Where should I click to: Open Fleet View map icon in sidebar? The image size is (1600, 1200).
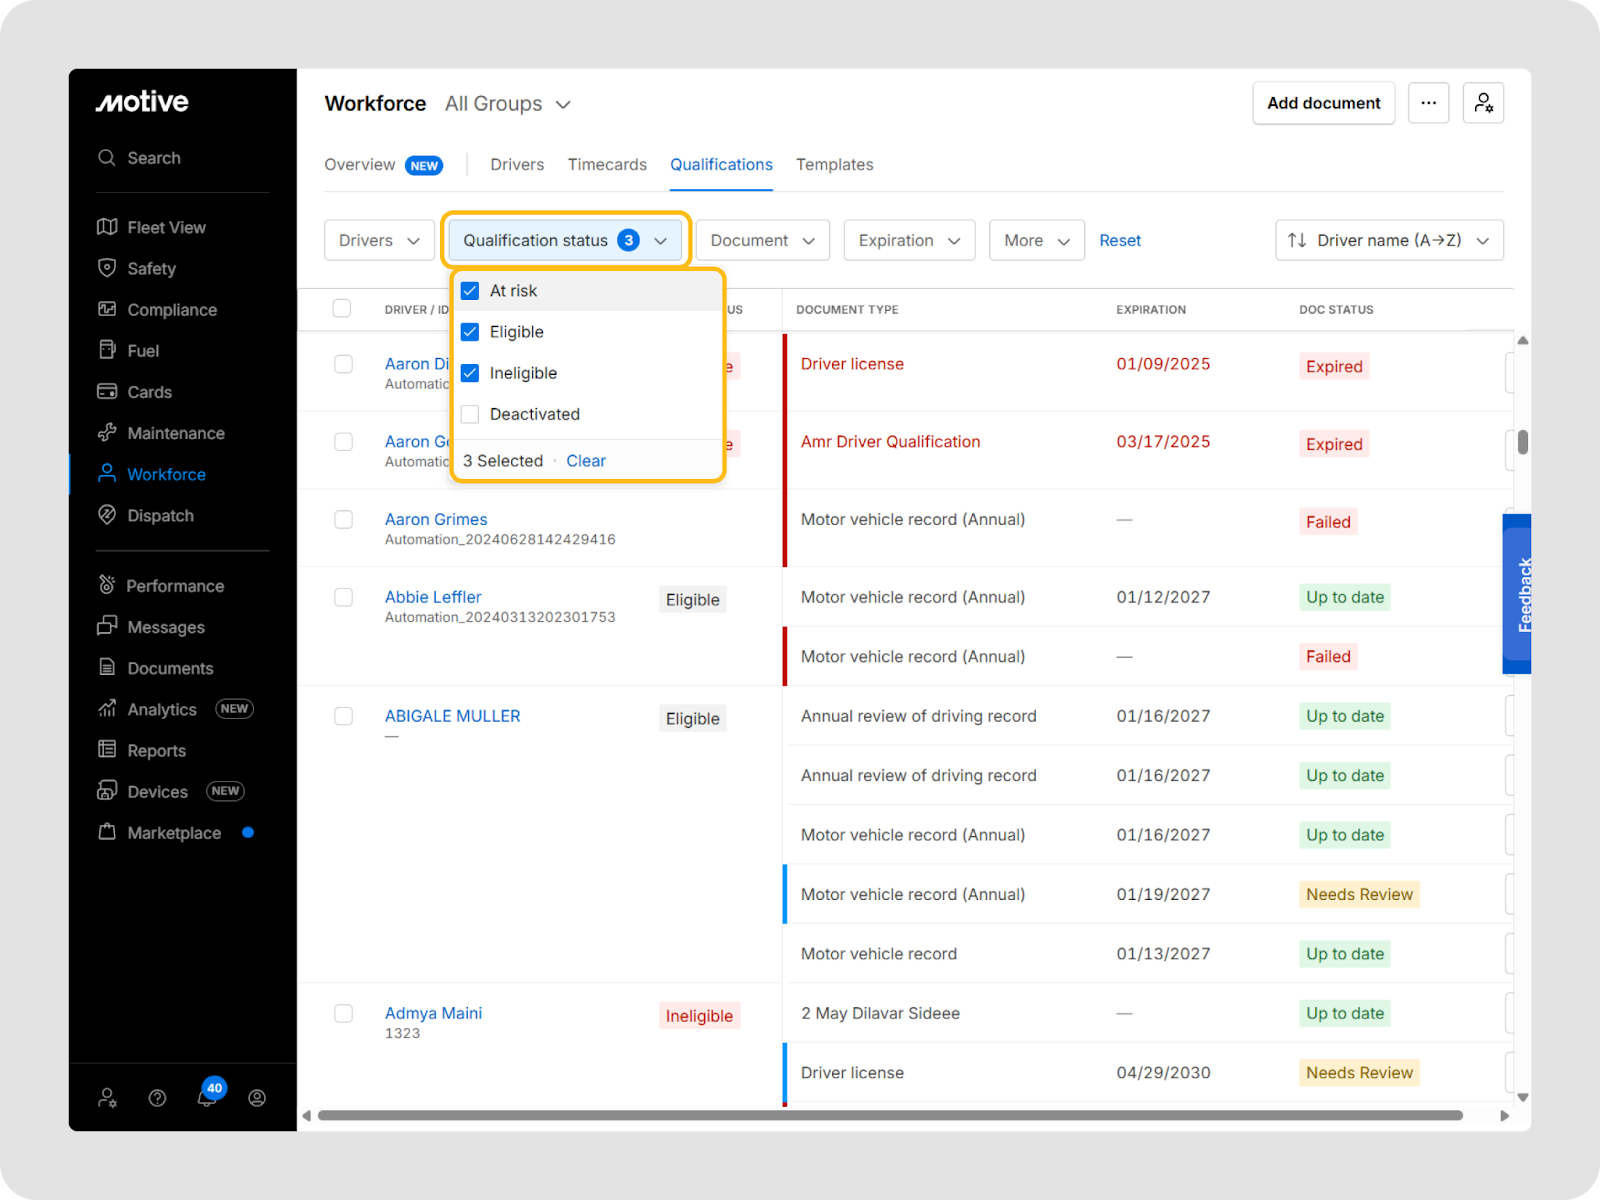click(107, 227)
